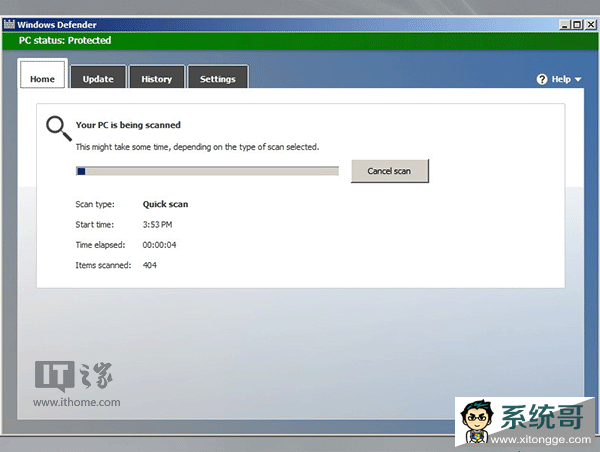The image size is (600, 452).
Task: Click the 'Start time:' label
Action: (95, 225)
